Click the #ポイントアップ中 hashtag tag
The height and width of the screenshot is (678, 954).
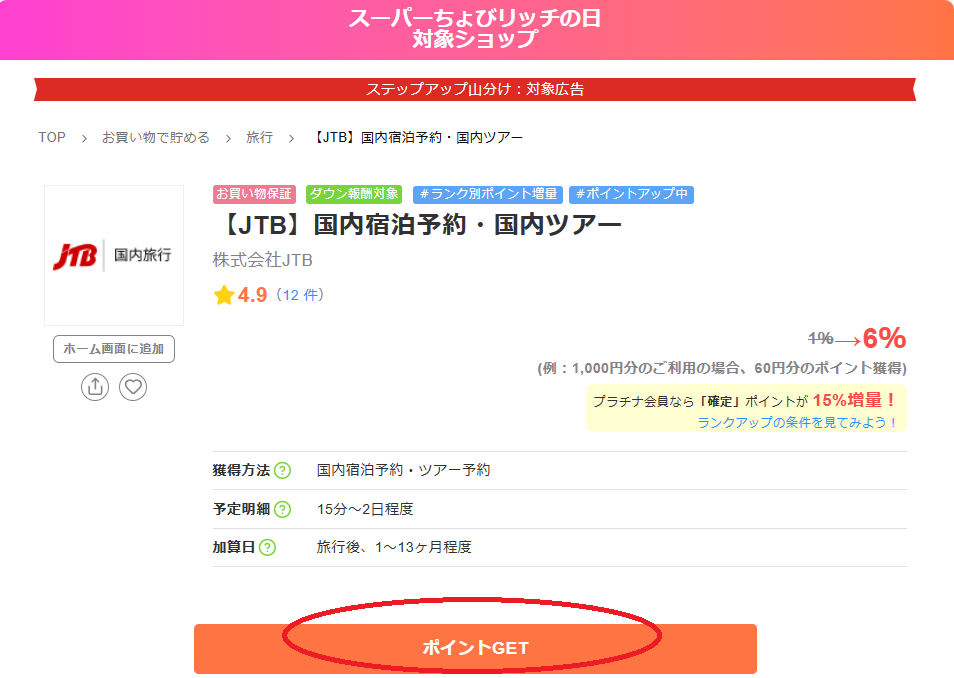[x=632, y=194]
